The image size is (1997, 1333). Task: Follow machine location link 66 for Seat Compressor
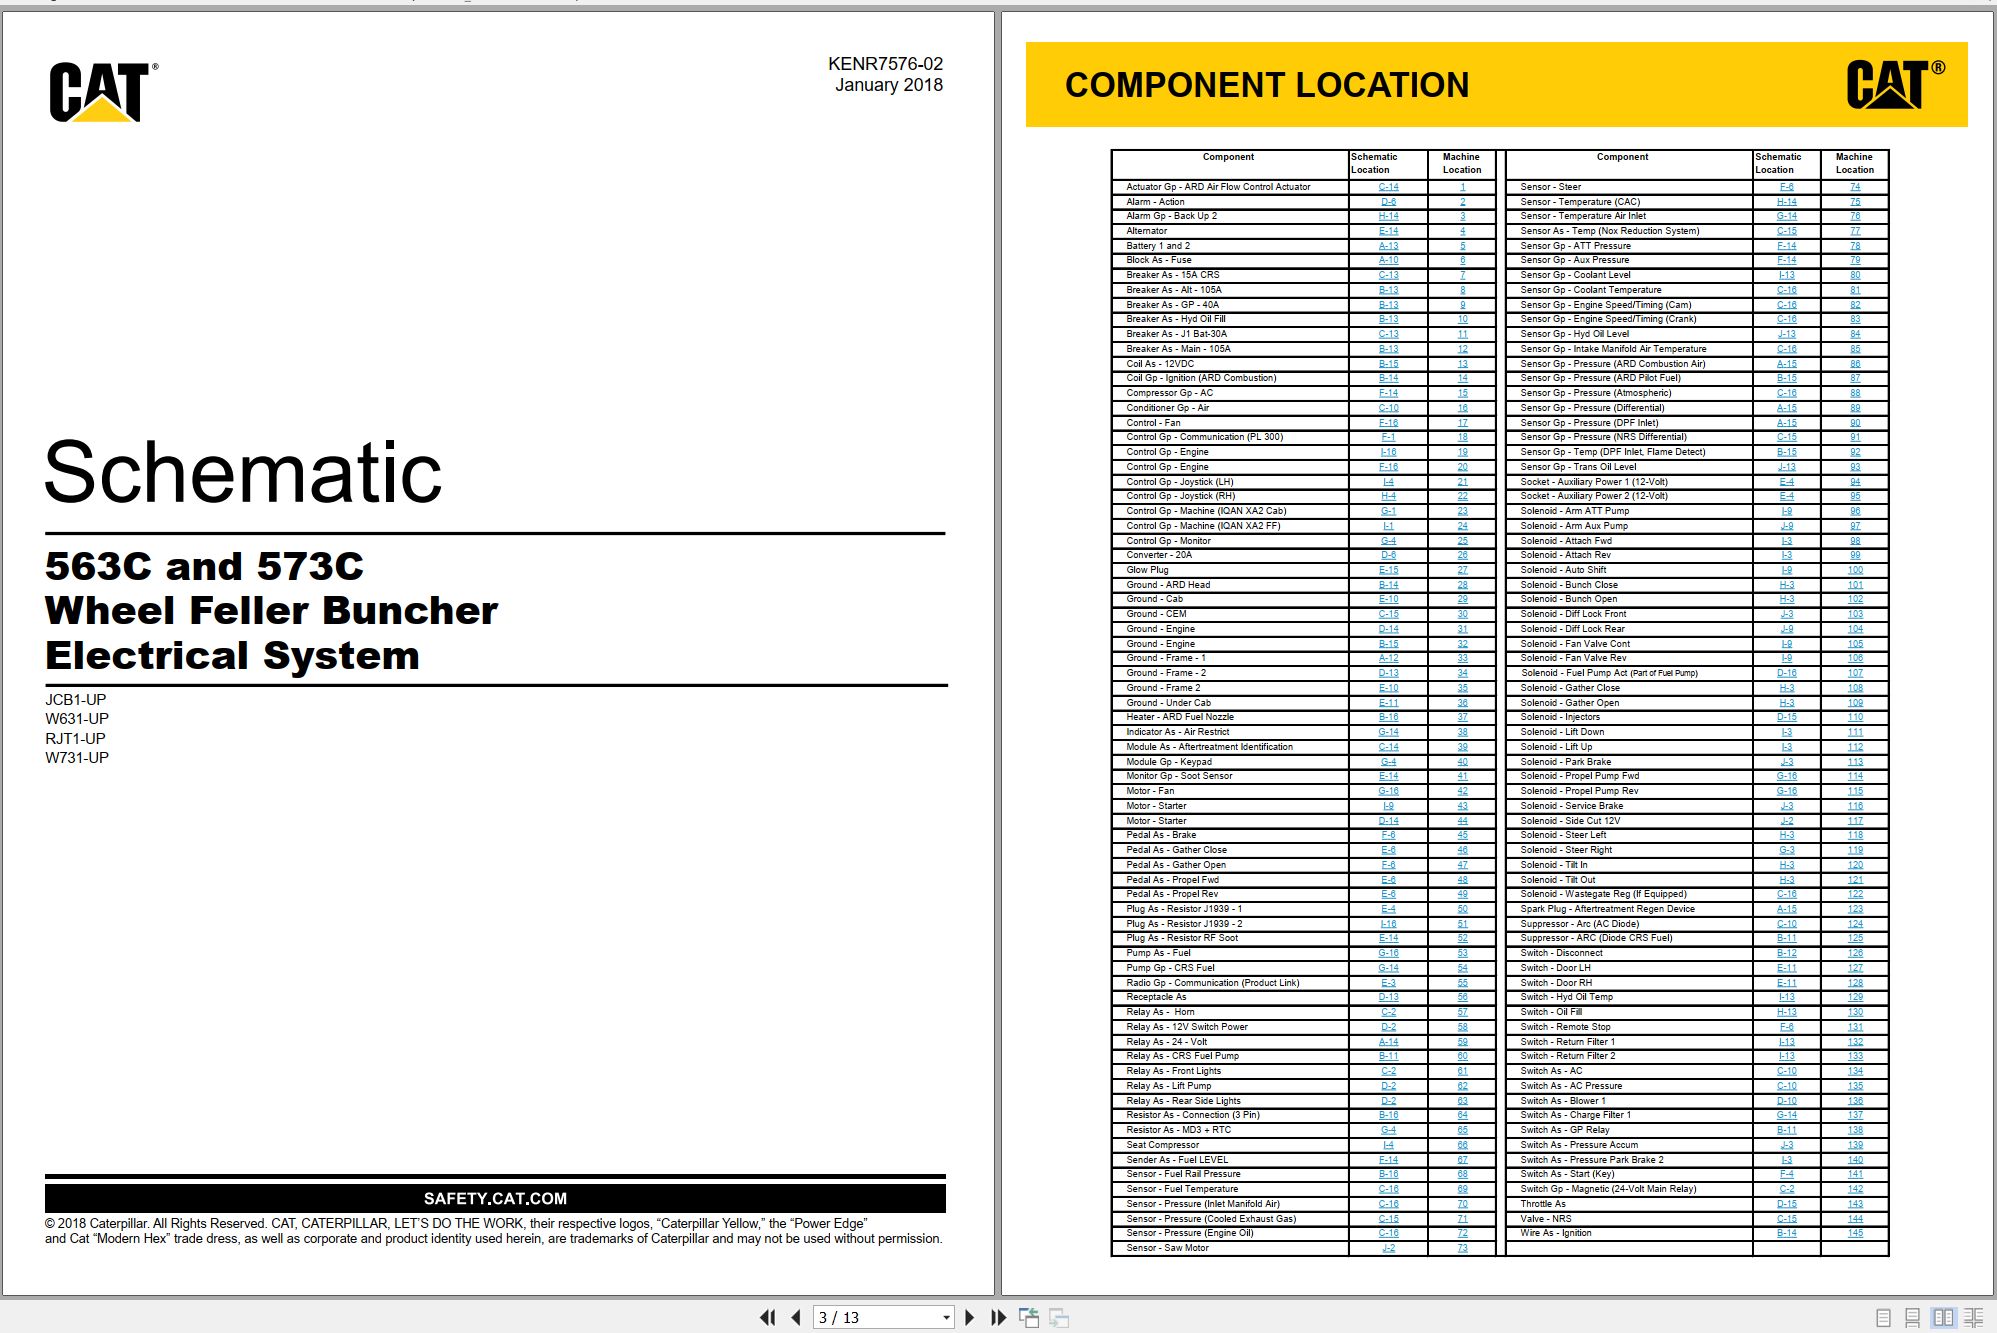tap(1462, 1145)
